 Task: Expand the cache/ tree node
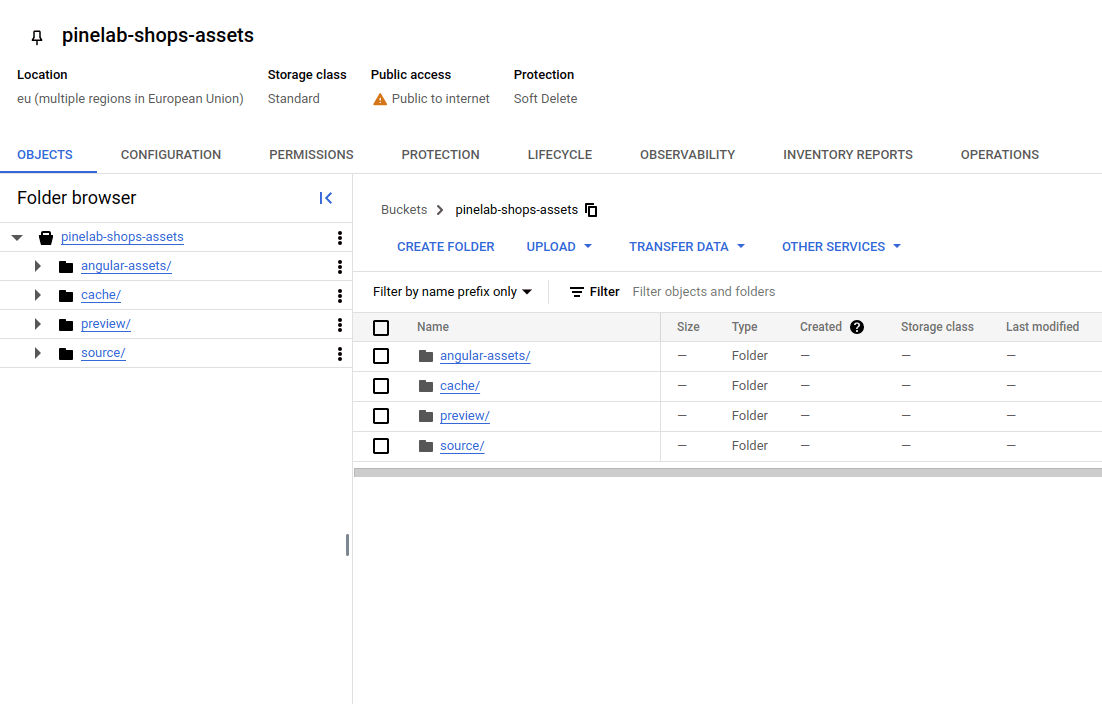(37, 295)
